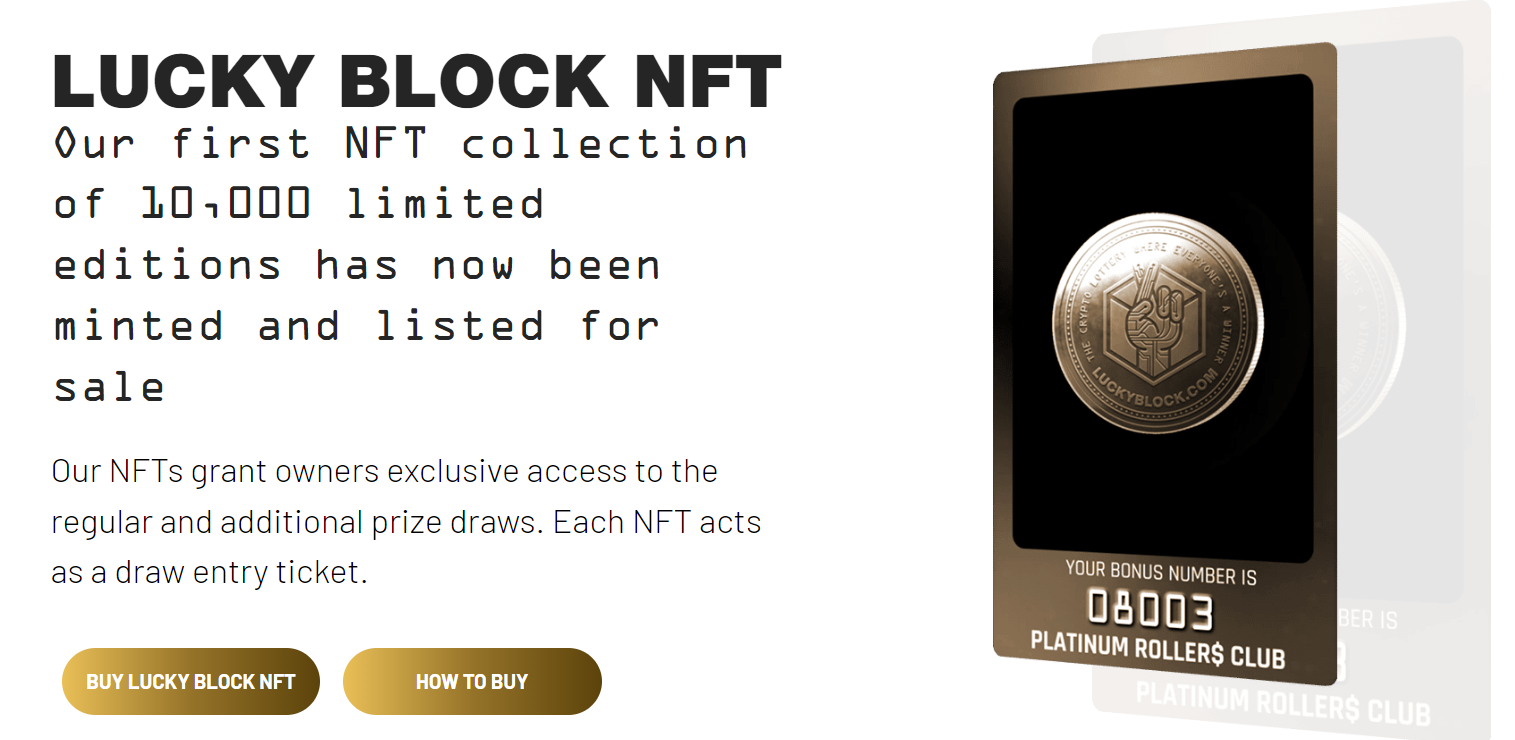Click the word 'sale' in the subtitle

[x=109, y=387]
